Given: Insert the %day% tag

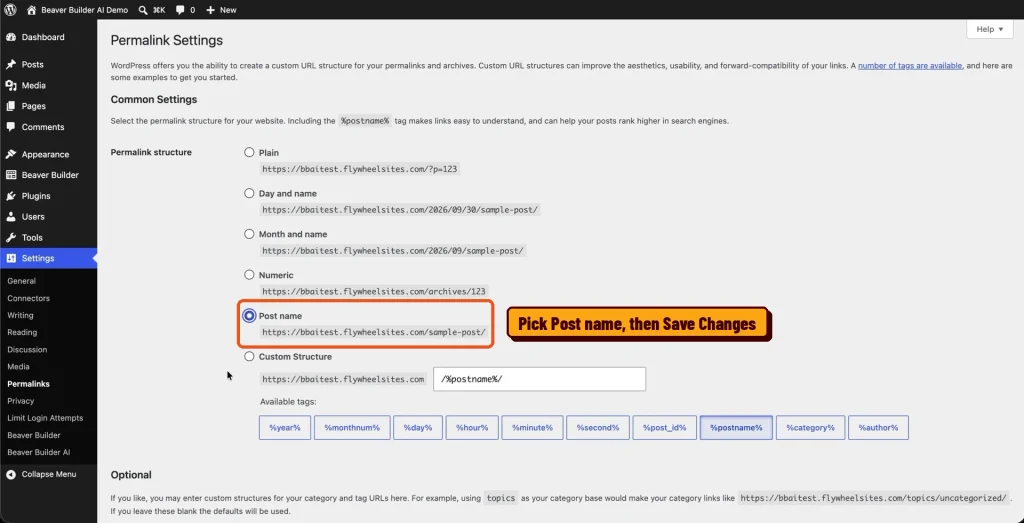Looking at the screenshot, I should click(418, 428).
